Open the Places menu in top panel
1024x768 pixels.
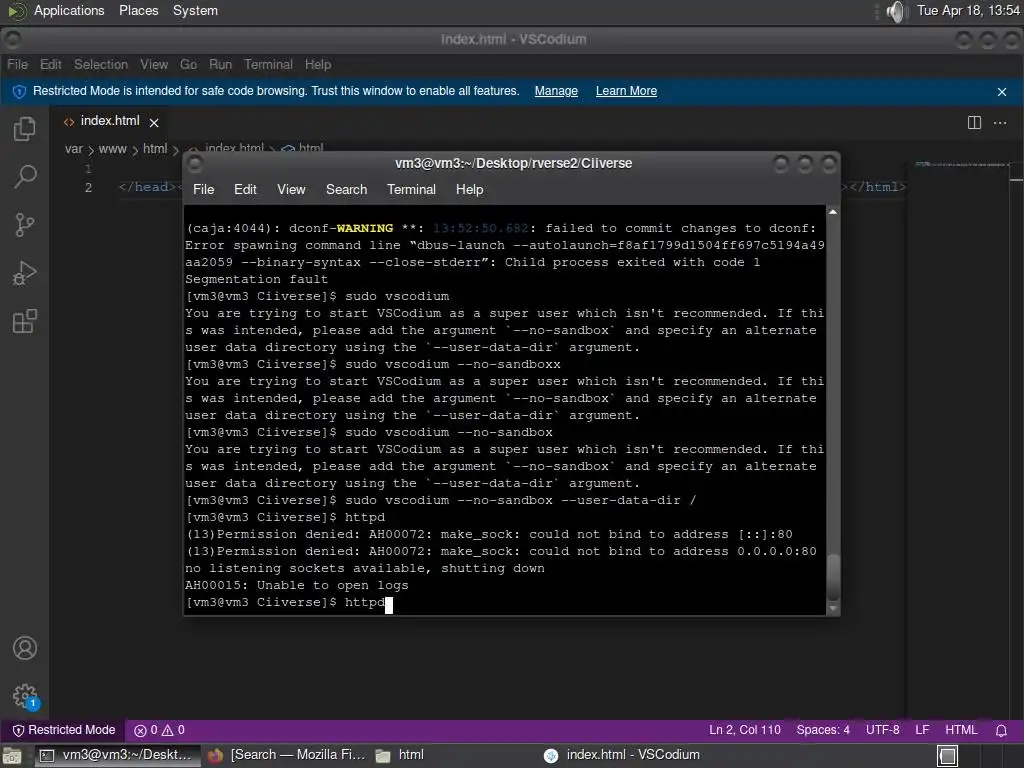(x=138, y=10)
